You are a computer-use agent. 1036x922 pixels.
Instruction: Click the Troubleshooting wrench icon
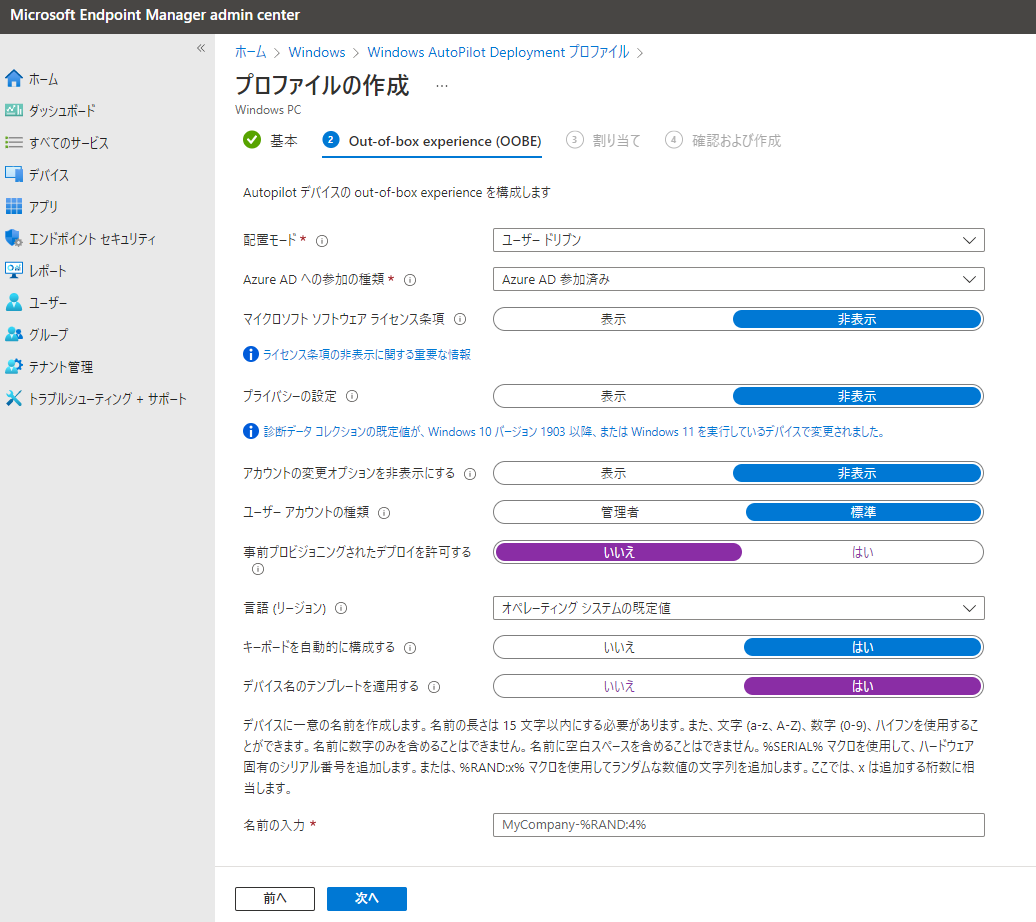click(x=14, y=398)
